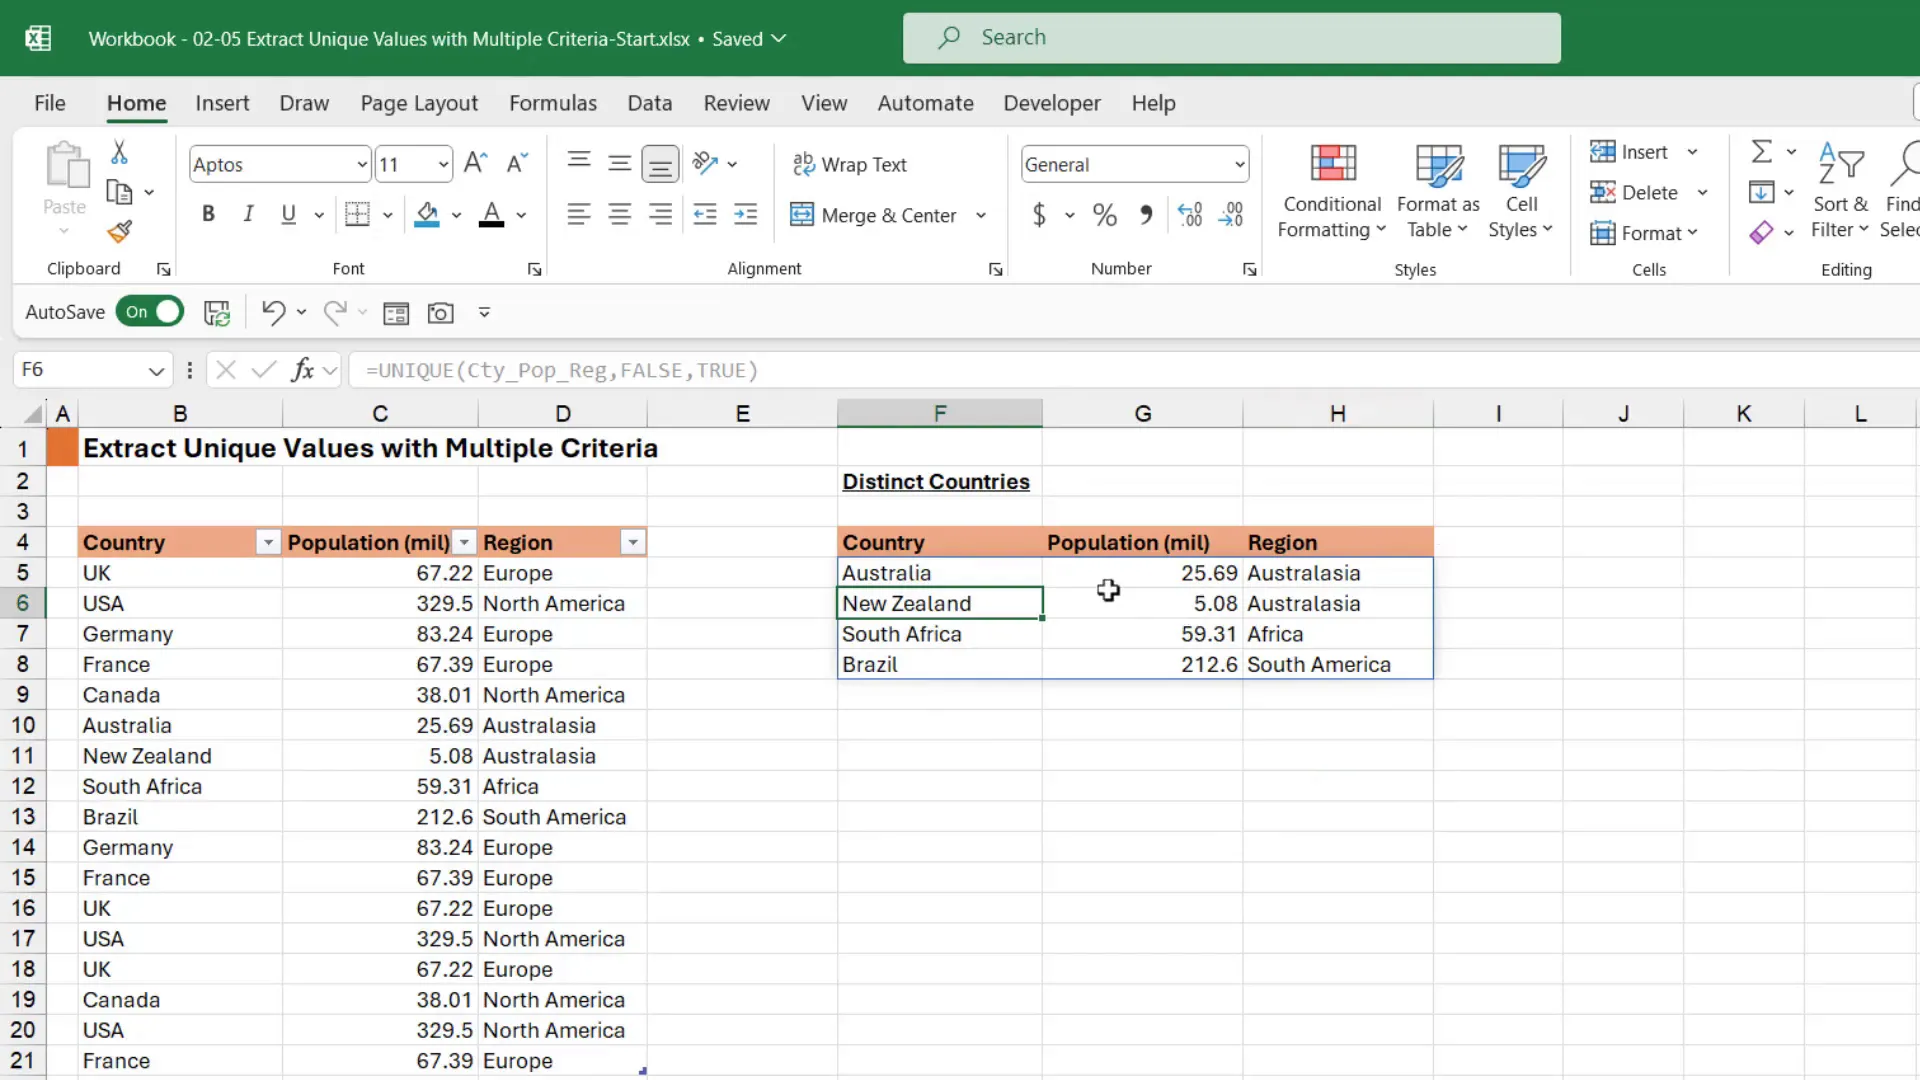The width and height of the screenshot is (1920, 1080).
Task: Switch to the Data tab
Action: (x=650, y=103)
